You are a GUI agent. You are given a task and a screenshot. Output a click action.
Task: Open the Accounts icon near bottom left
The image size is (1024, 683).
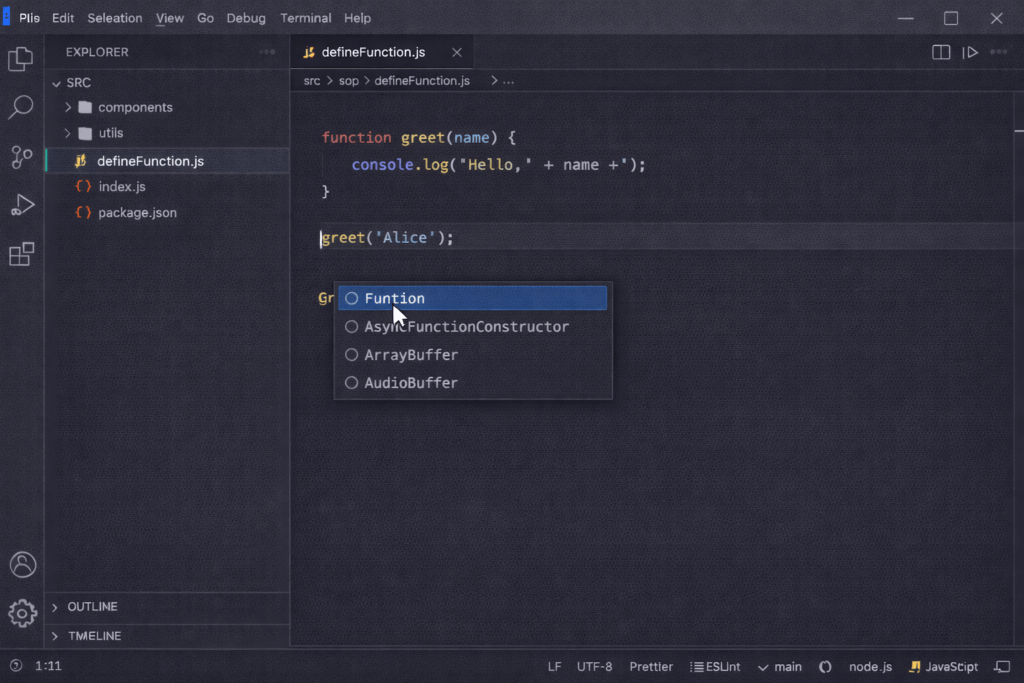tap(23, 565)
